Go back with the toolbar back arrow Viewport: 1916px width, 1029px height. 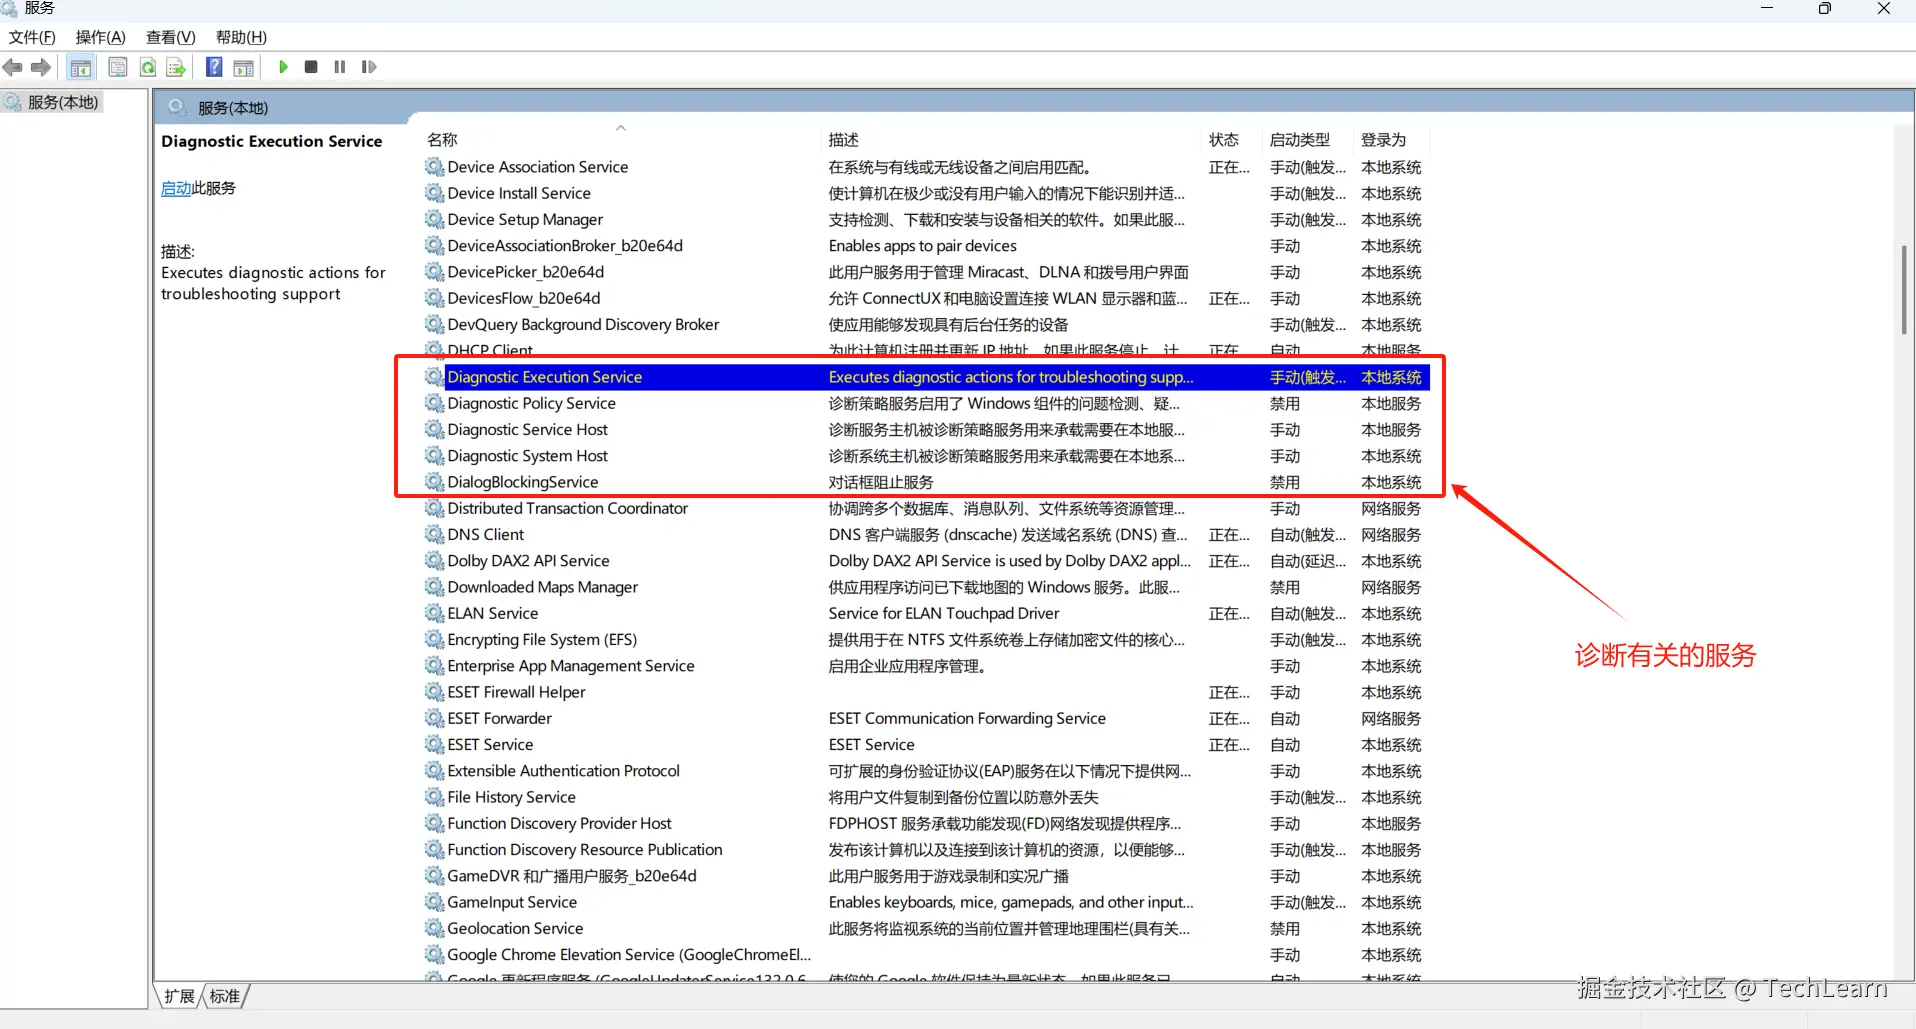13,67
